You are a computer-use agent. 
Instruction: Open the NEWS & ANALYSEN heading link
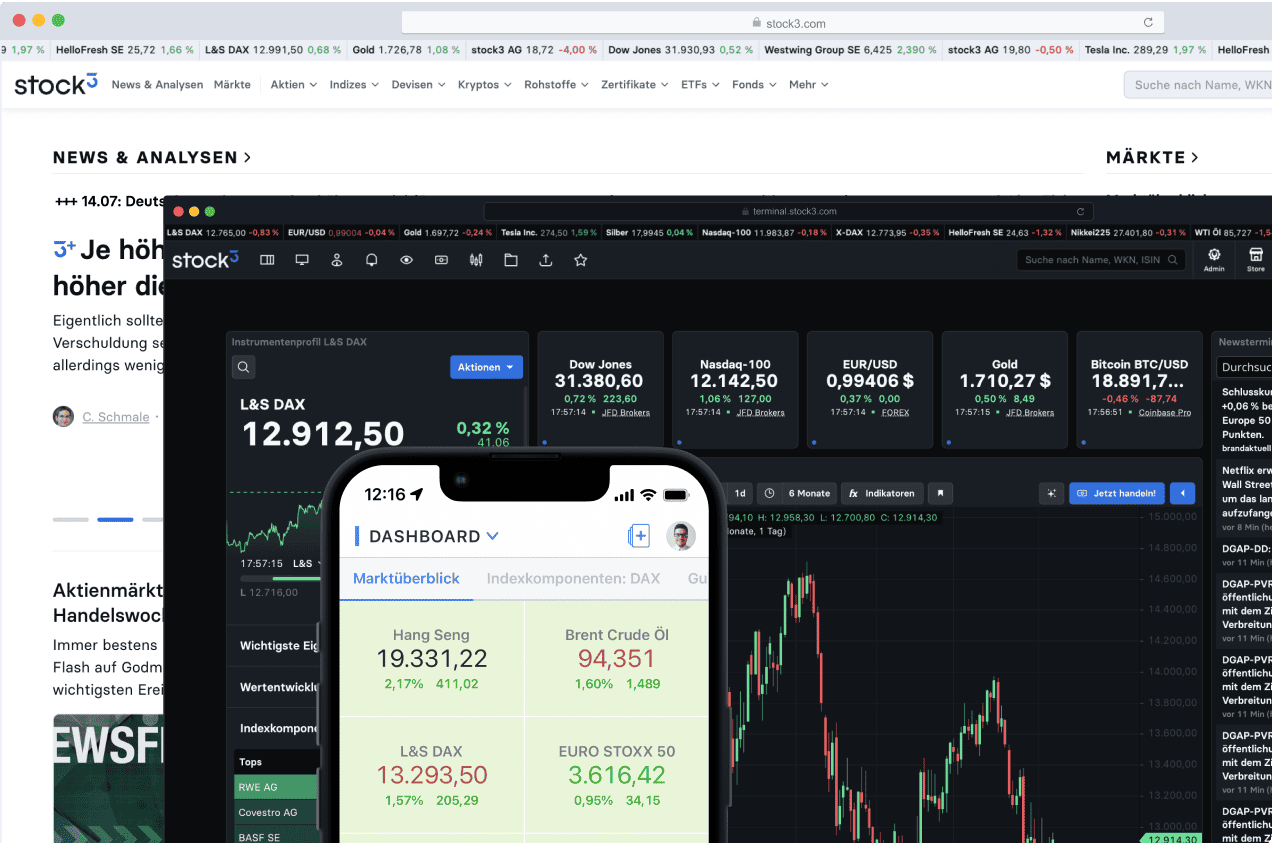tap(152, 157)
